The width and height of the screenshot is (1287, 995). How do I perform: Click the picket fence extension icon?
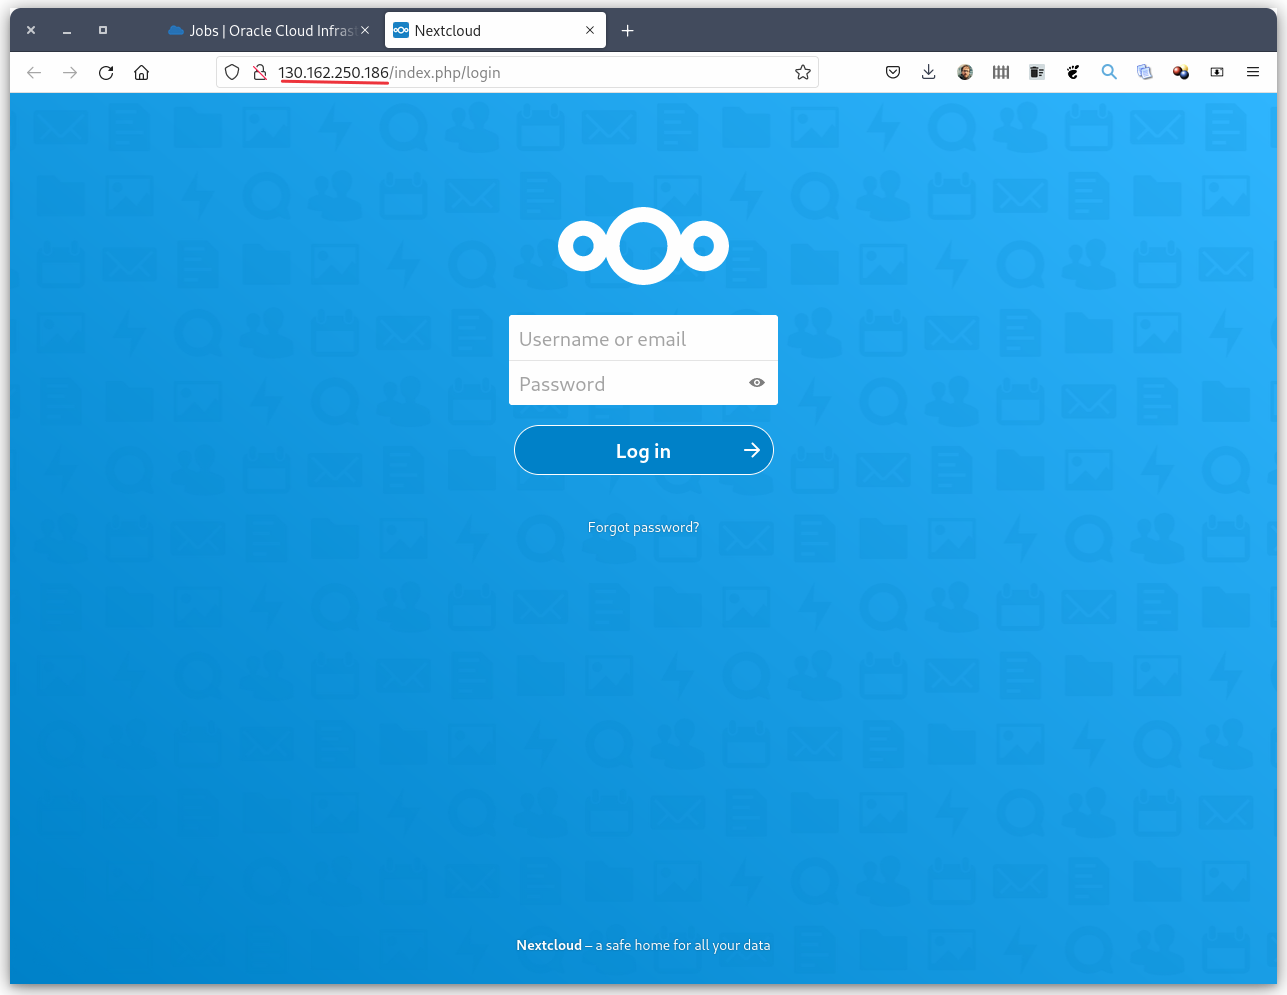(1001, 72)
